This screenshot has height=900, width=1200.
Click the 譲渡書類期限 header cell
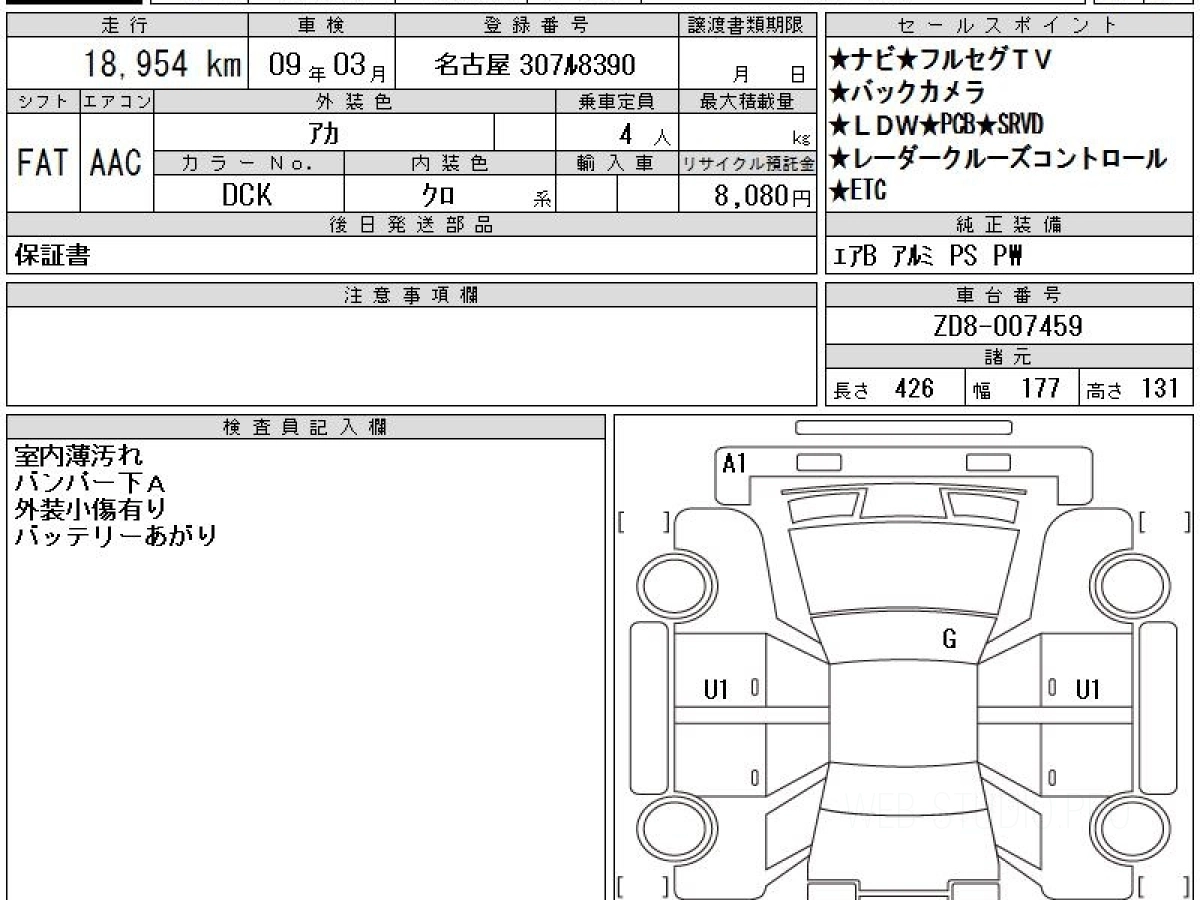748,25
